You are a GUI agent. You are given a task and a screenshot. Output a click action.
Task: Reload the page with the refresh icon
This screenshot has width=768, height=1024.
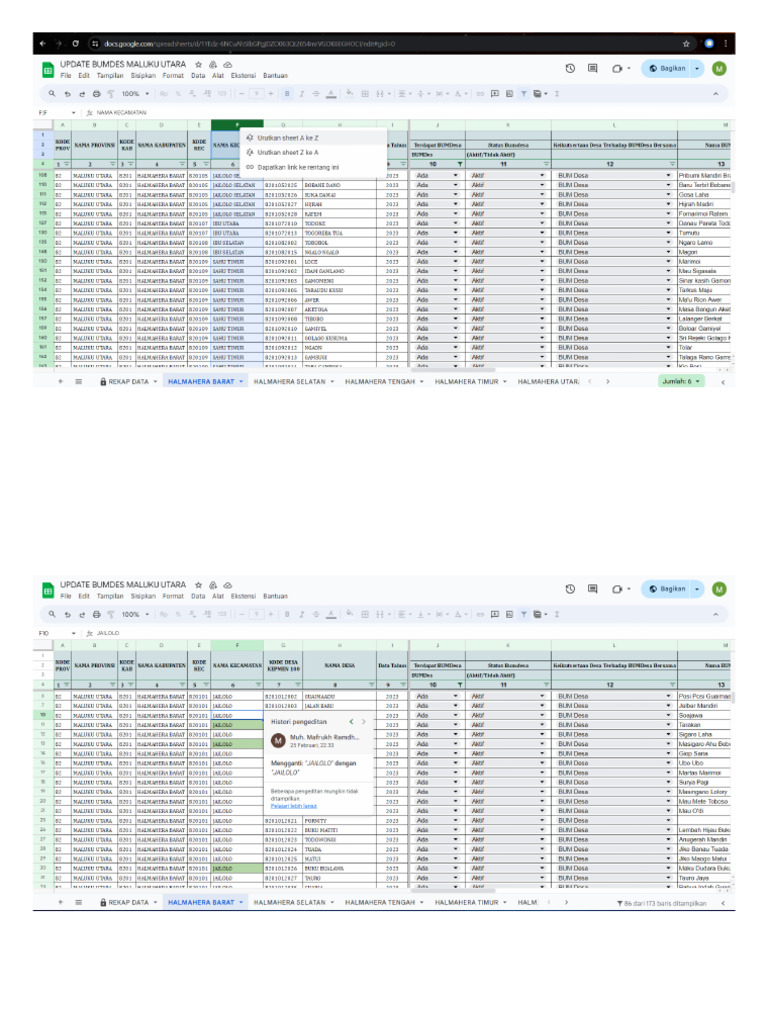75,44
